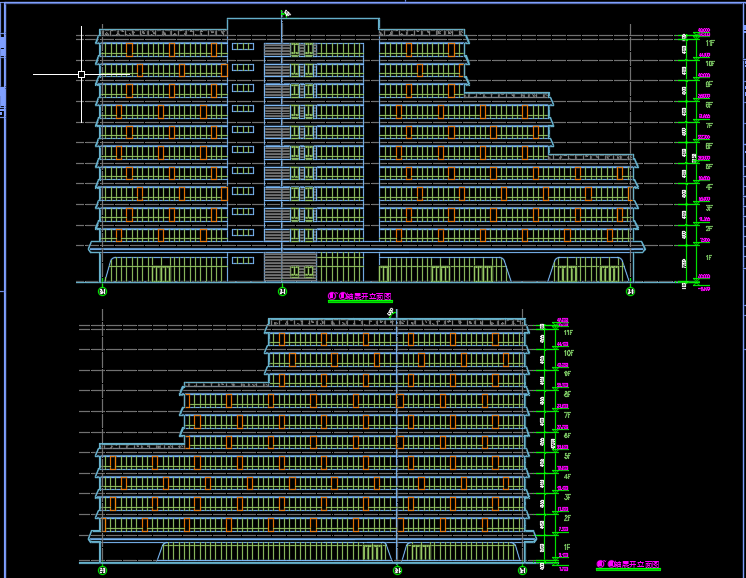Select the 7F floor label in lower elevation
This screenshot has height=578, width=746.
pos(567,415)
